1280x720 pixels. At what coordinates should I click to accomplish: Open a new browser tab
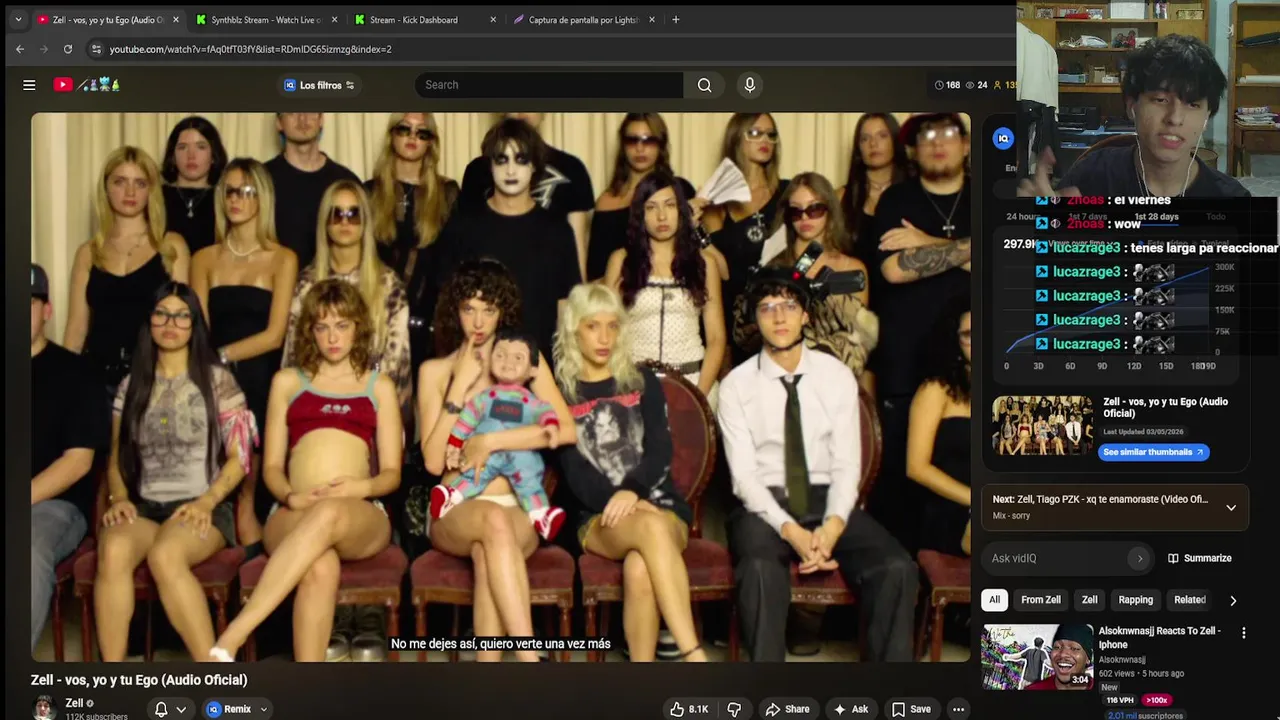coord(676,19)
